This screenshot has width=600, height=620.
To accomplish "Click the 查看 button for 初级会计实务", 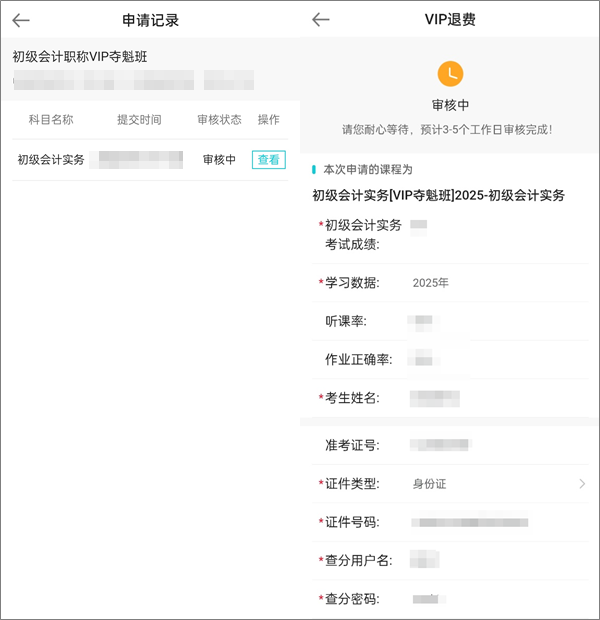I will click(x=268, y=159).
